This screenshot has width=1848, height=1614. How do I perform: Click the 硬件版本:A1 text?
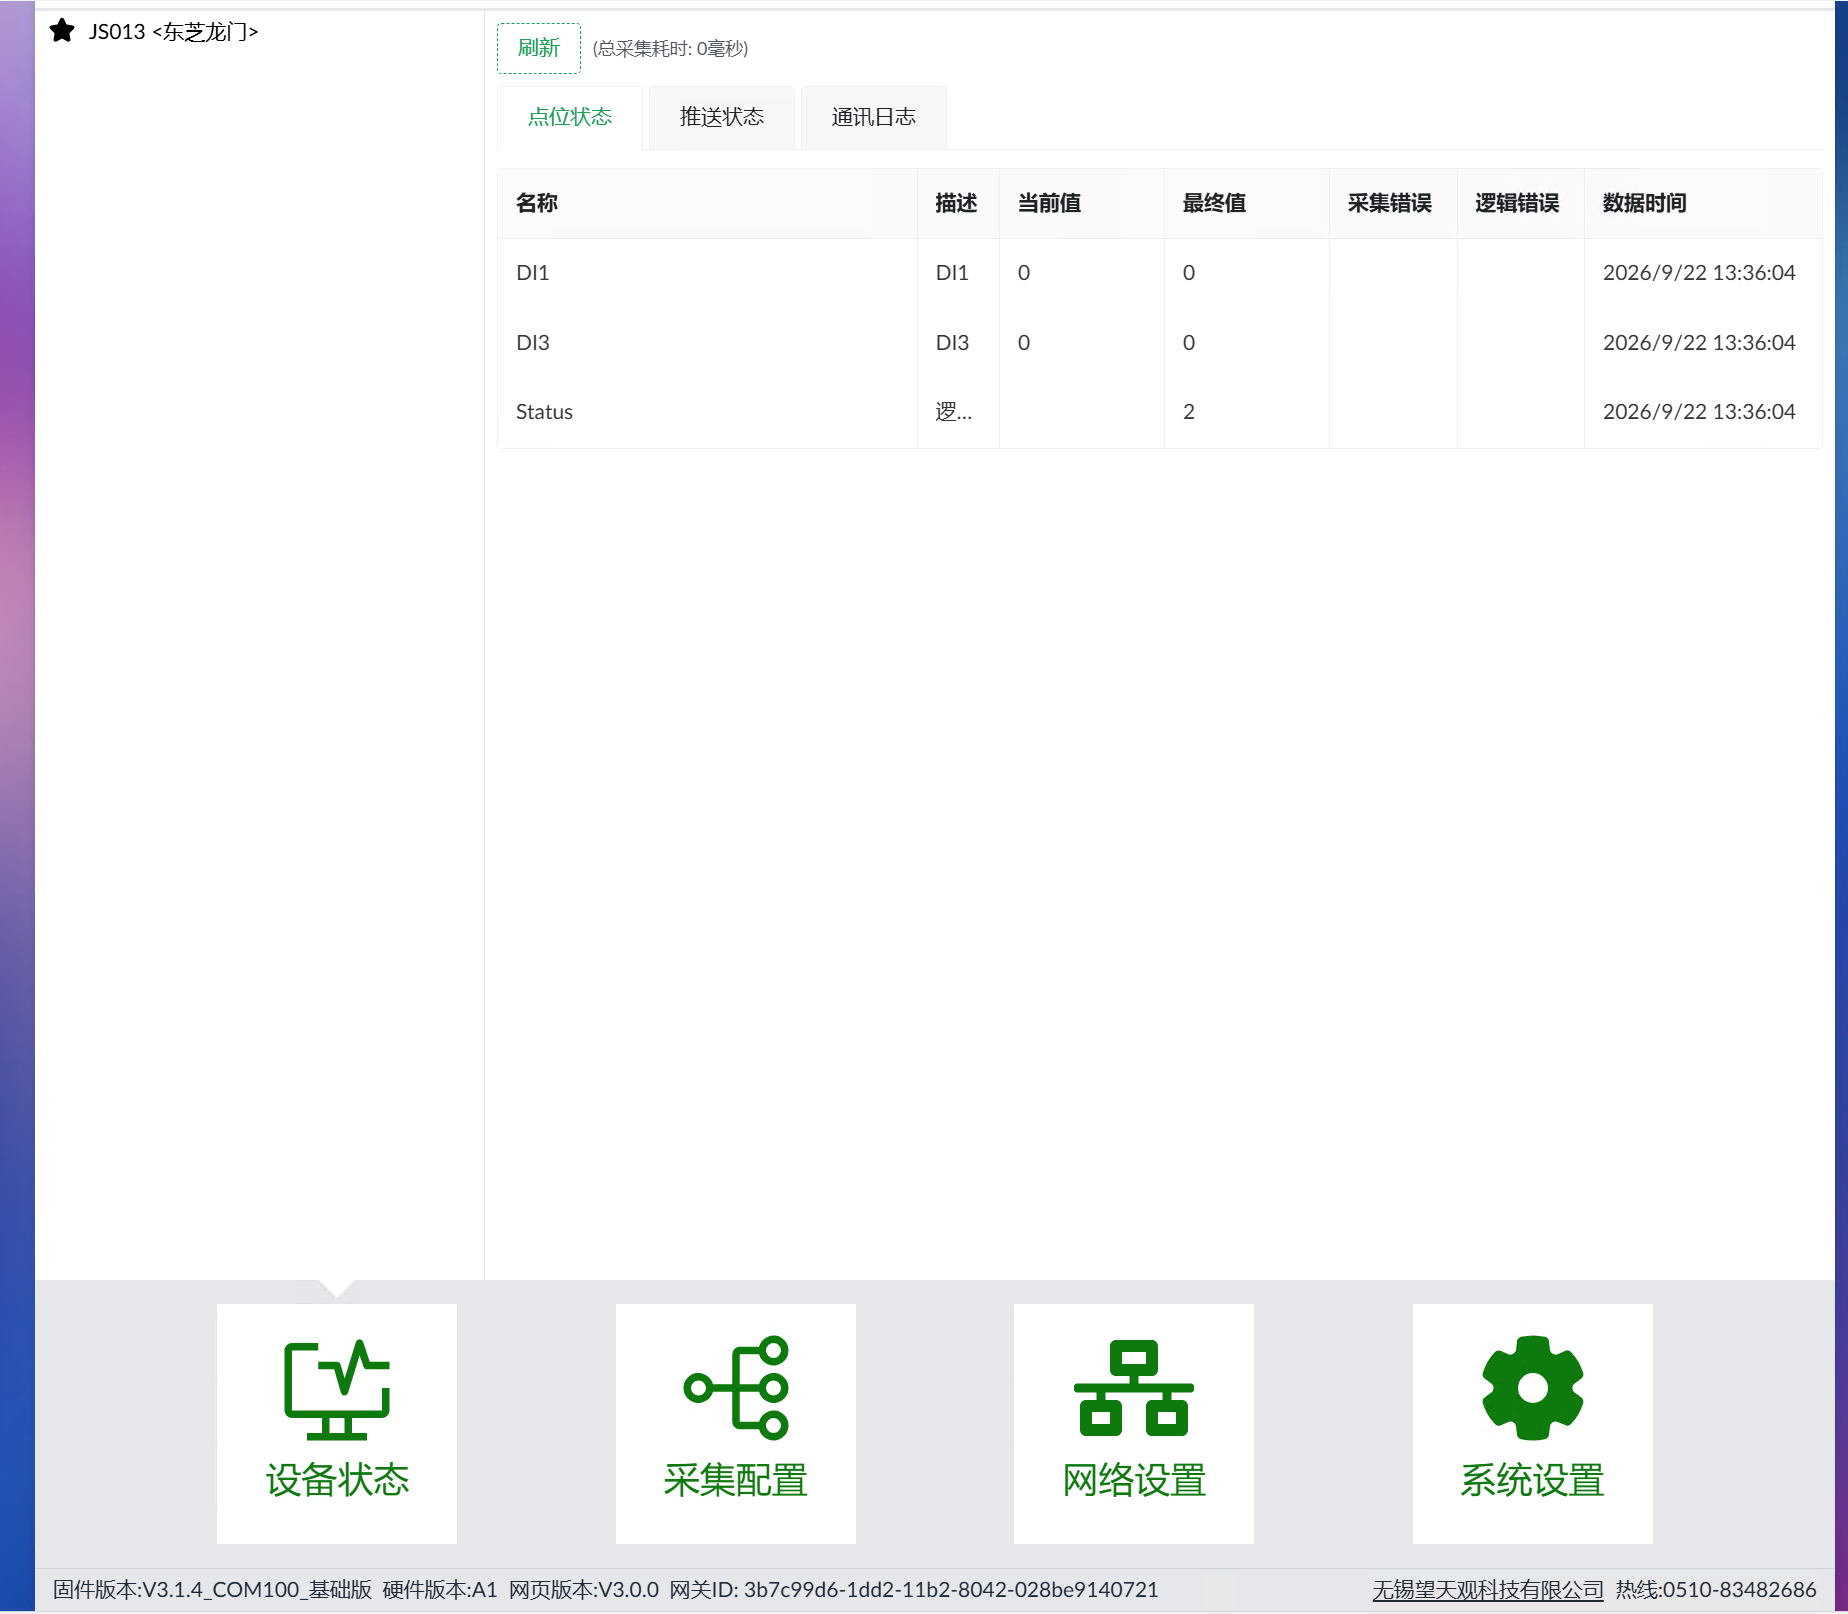[440, 1590]
